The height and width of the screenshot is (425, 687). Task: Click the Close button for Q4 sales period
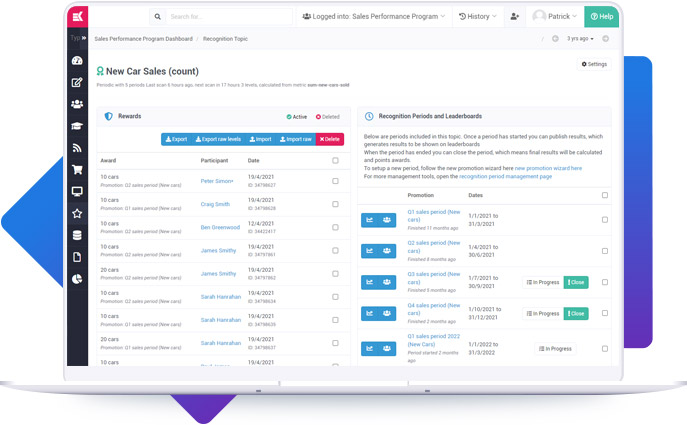pos(576,313)
